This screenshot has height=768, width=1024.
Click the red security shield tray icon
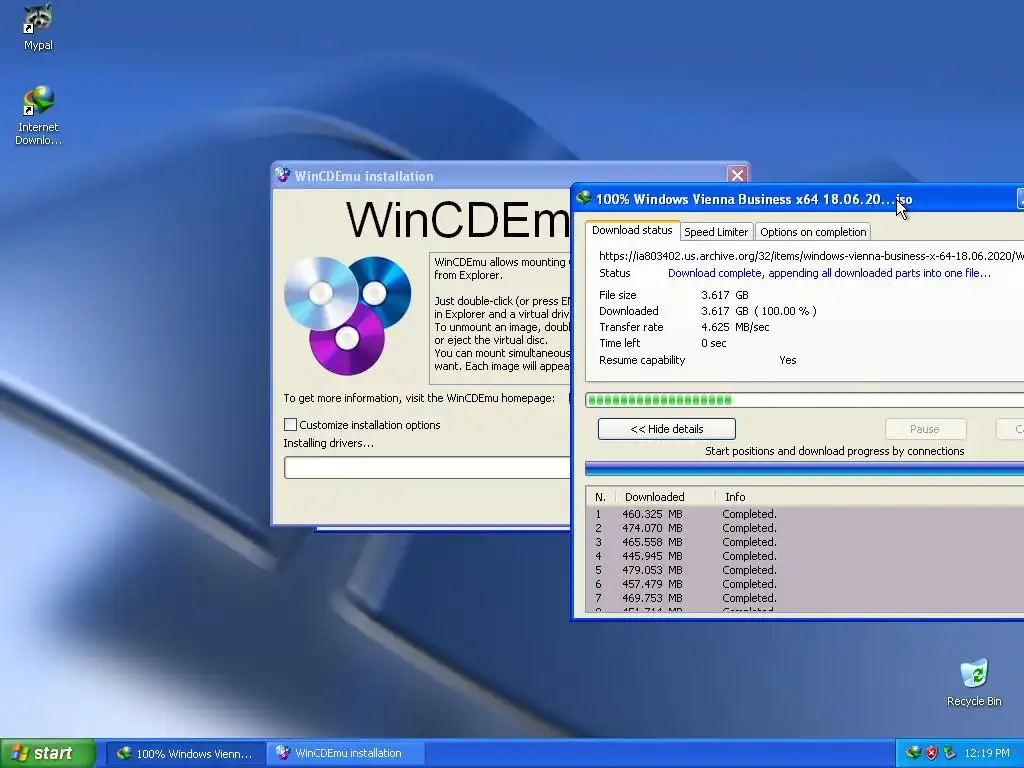click(931, 753)
